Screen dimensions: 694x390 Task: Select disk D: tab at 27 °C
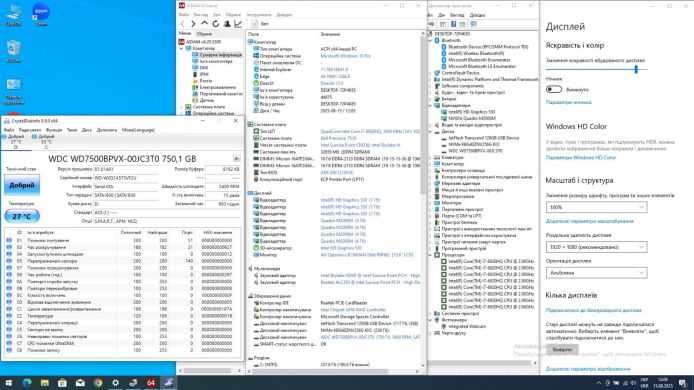pos(15,141)
